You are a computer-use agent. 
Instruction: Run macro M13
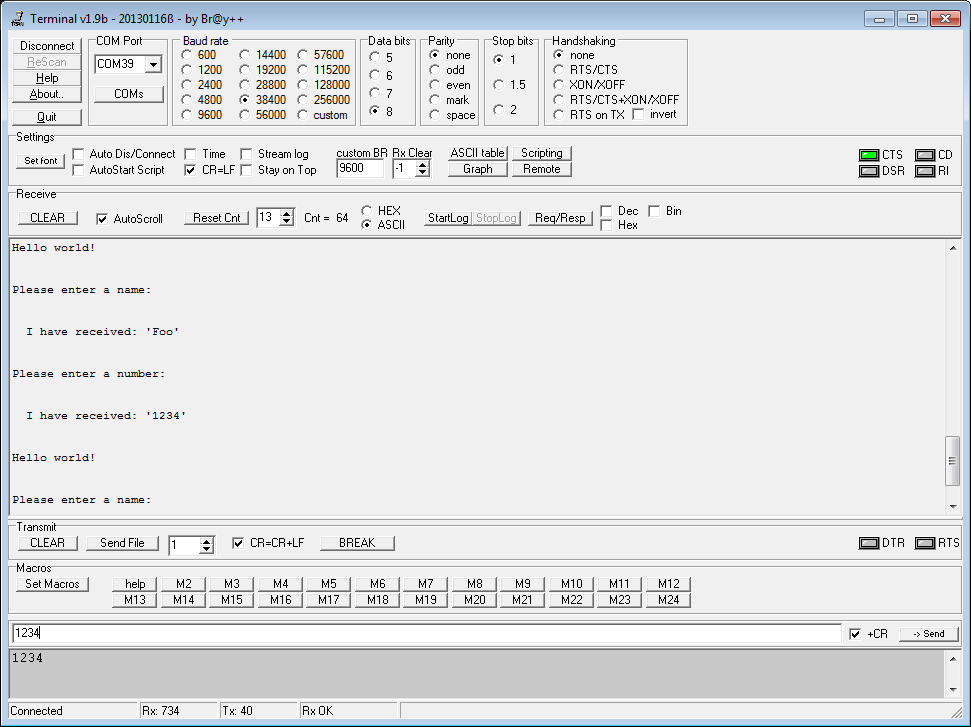[x=134, y=600]
